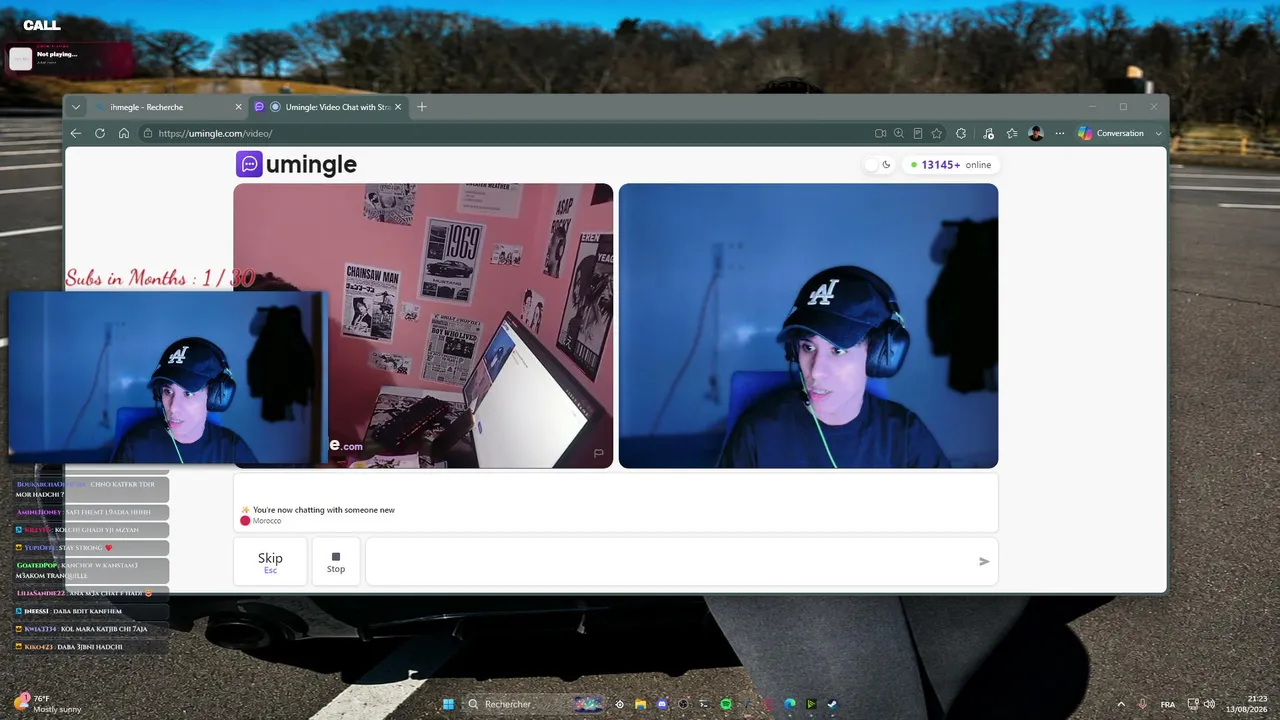Image resolution: width=1280 pixels, height=720 pixels.
Task: Add this page to favorites with the star
Action: tap(937, 133)
